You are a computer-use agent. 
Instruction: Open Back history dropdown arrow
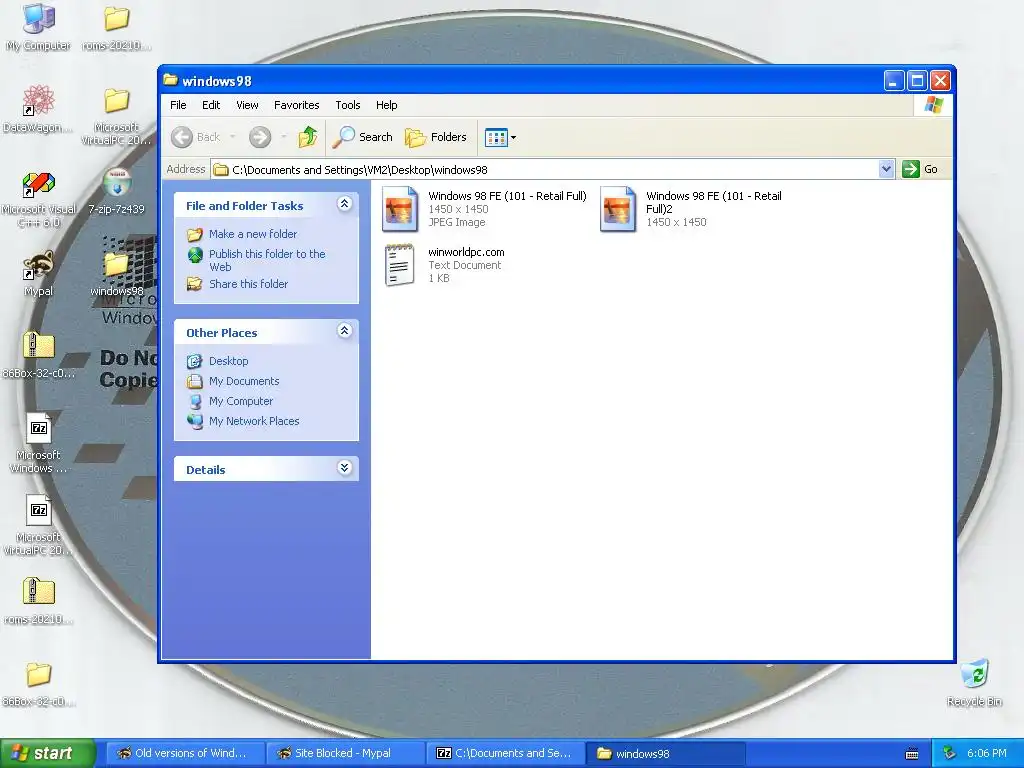232,137
